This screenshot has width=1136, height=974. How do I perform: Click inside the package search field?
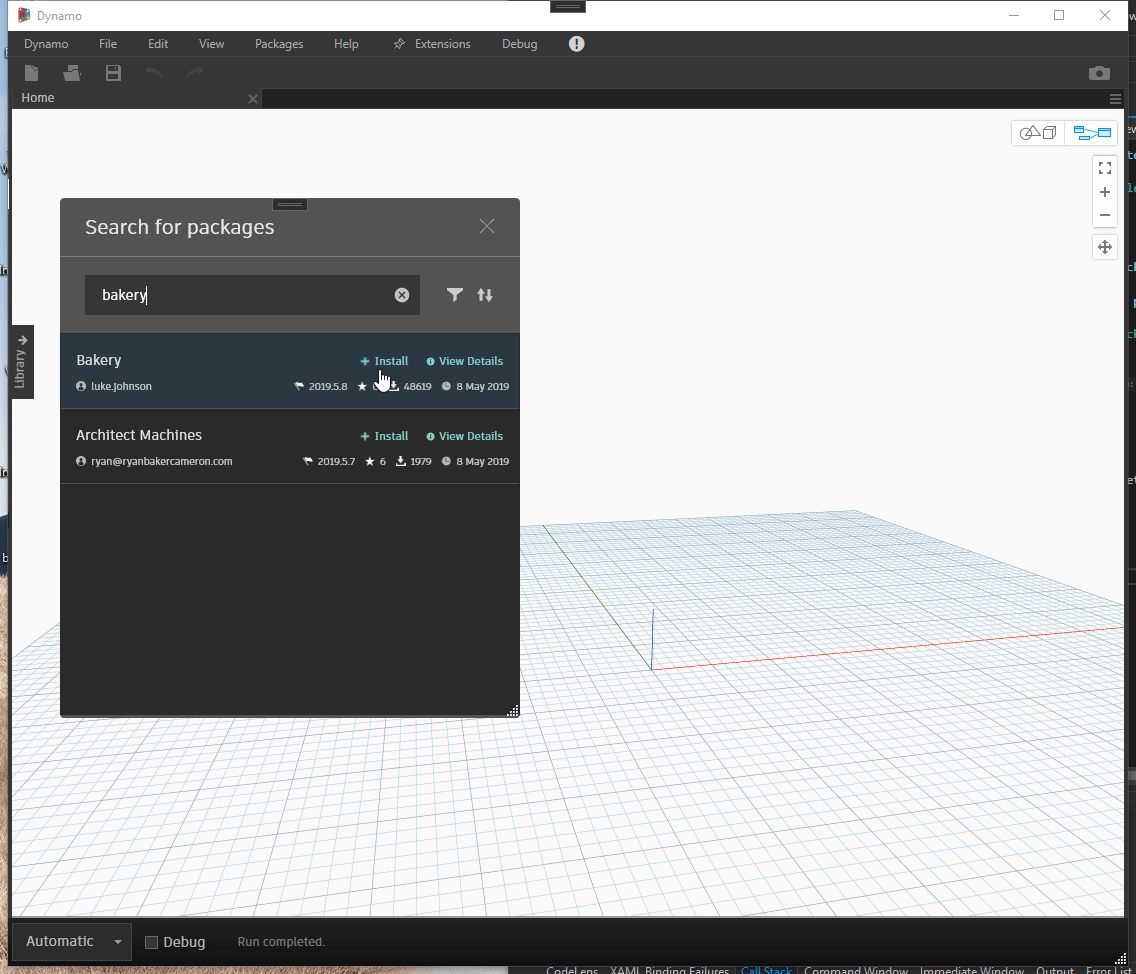(x=250, y=294)
